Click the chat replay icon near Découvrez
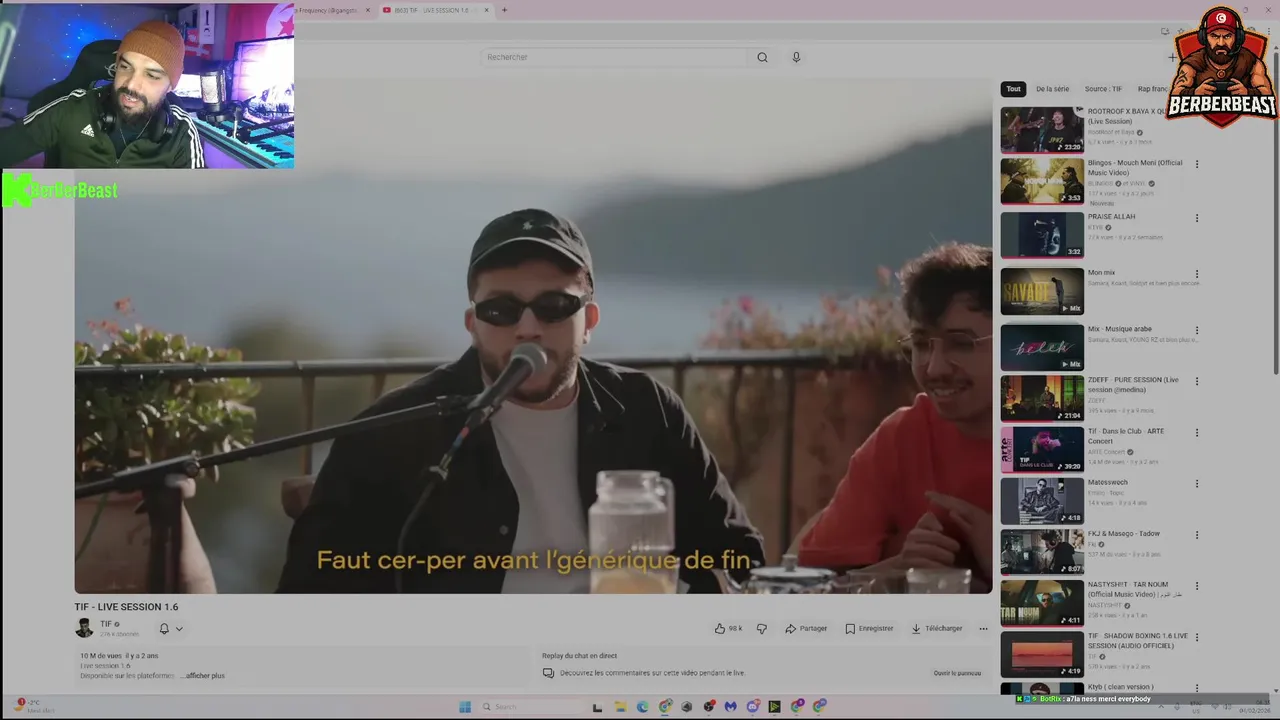 click(548, 673)
